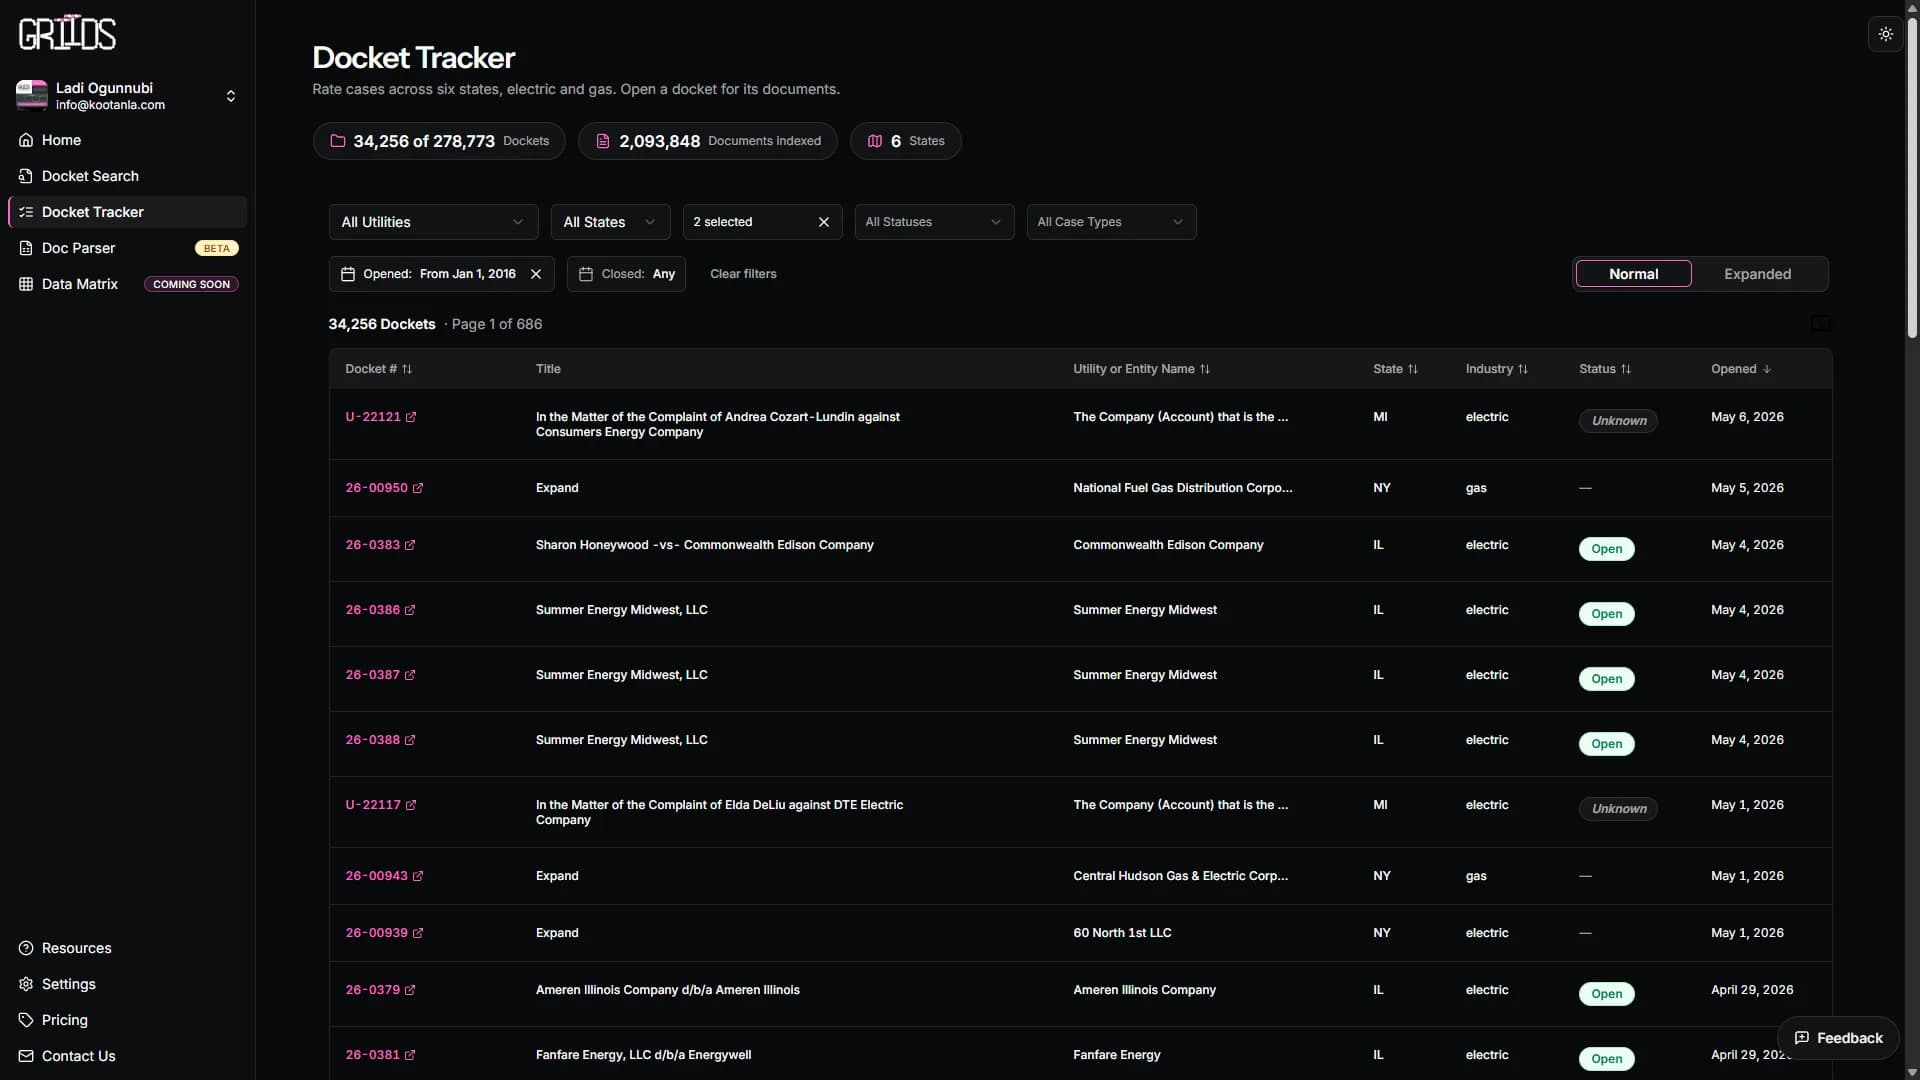Switch to Expanded view mode

pos(1757,274)
